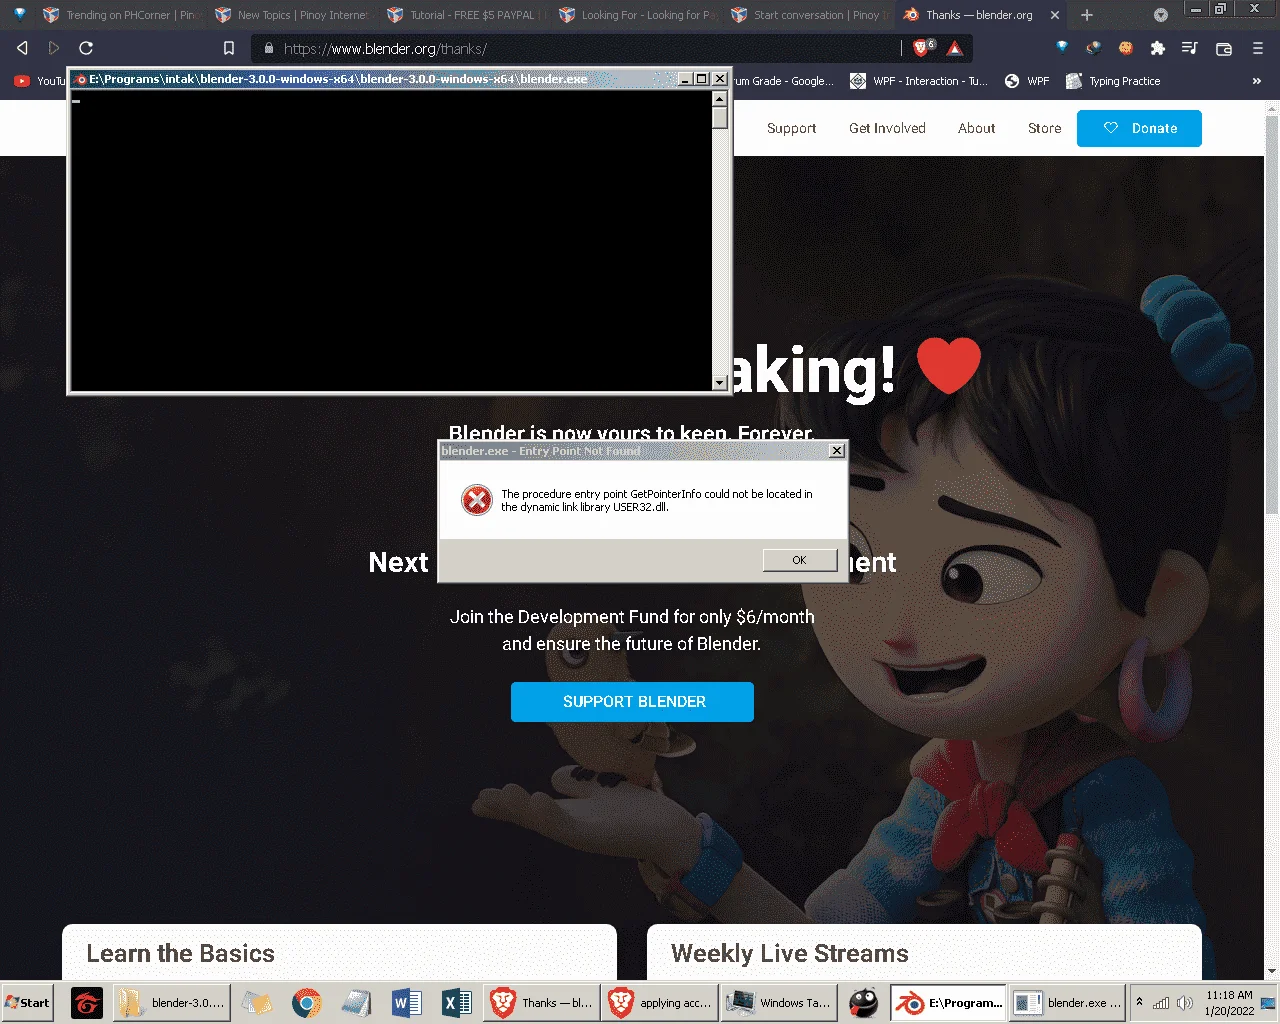Image resolution: width=1280 pixels, height=1024 pixels.
Task: Open Microsoft Word from the taskbar
Action: pyautogui.click(x=406, y=1003)
